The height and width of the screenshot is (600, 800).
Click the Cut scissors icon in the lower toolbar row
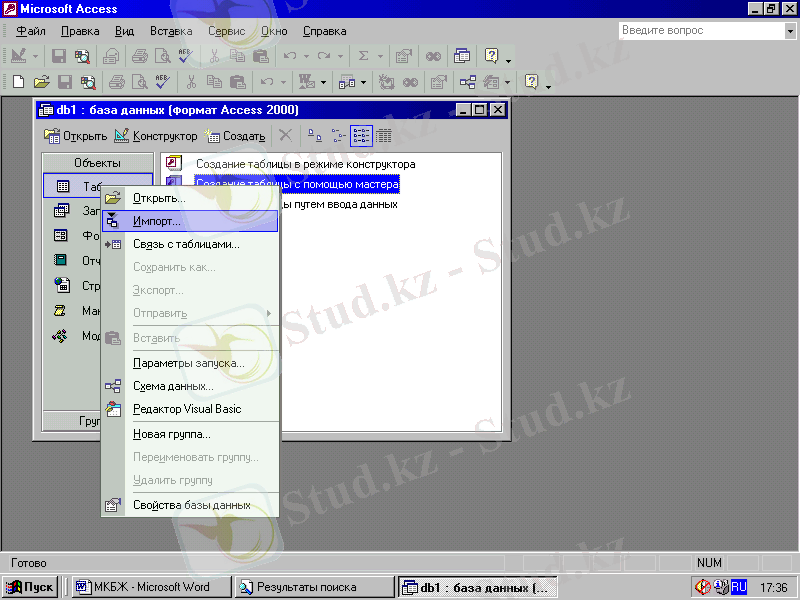(x=191, y=82)
